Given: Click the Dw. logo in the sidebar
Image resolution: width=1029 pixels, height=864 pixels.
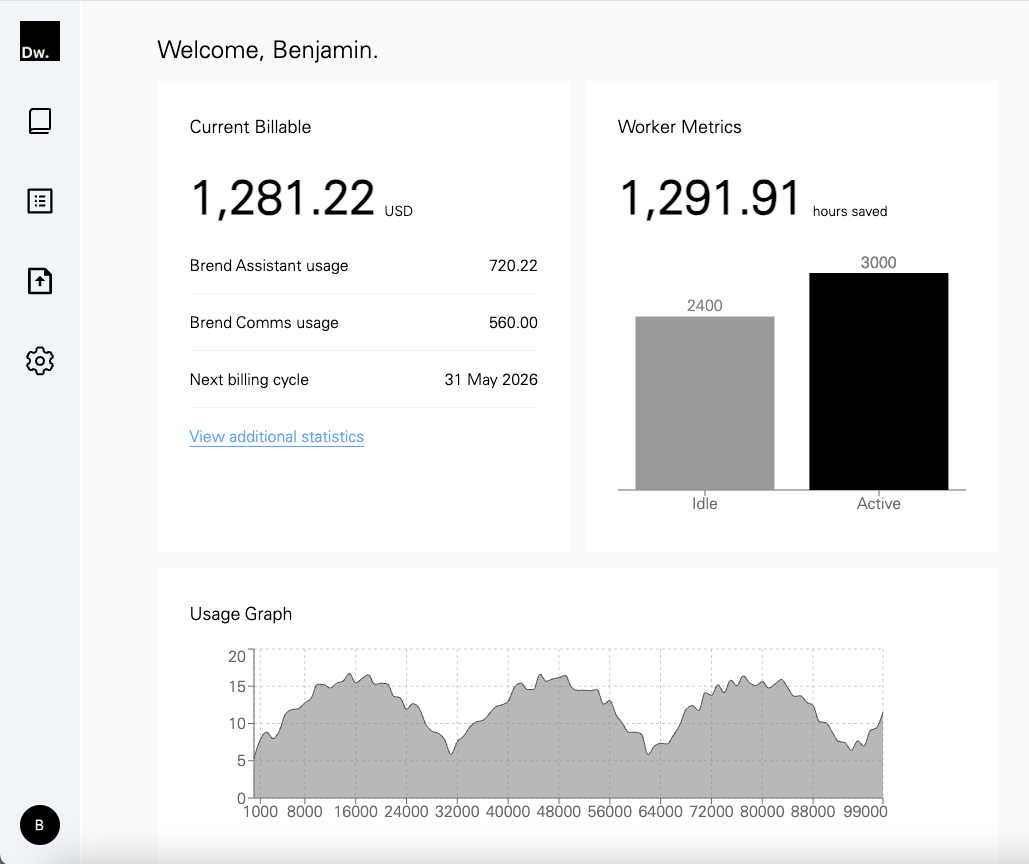Looking at the screenshot, I should point(39,41).
